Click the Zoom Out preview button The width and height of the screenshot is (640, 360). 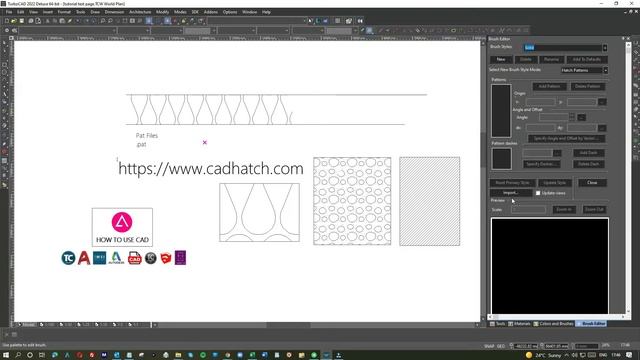tap(594, 210)
